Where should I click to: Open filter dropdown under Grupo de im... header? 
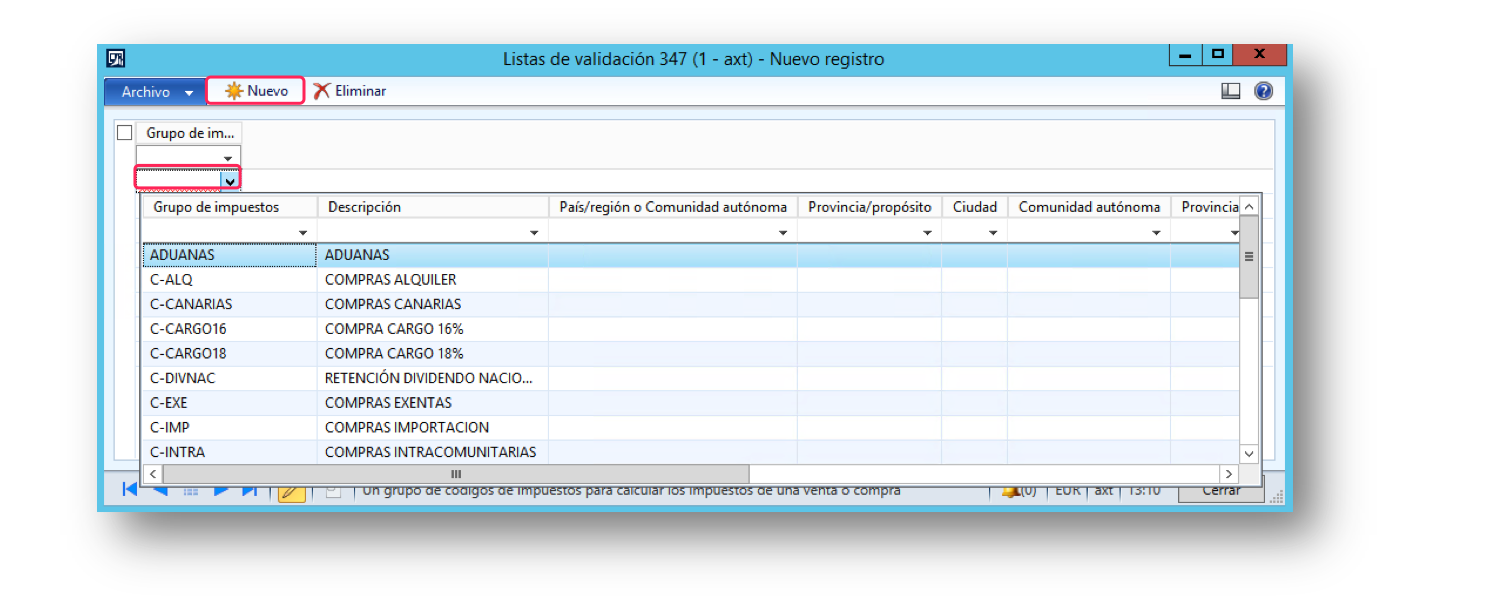tap(229, 157)
